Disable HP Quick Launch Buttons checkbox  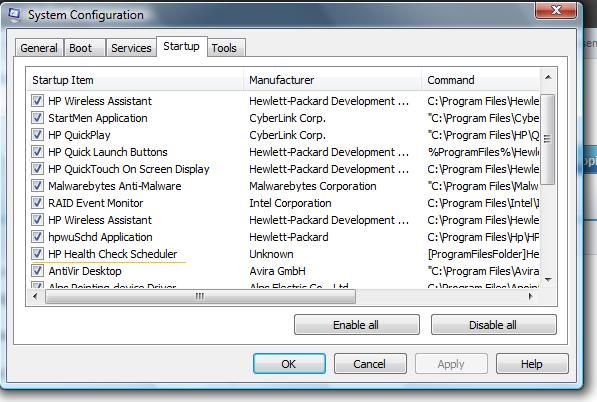(x=37, y=152)
